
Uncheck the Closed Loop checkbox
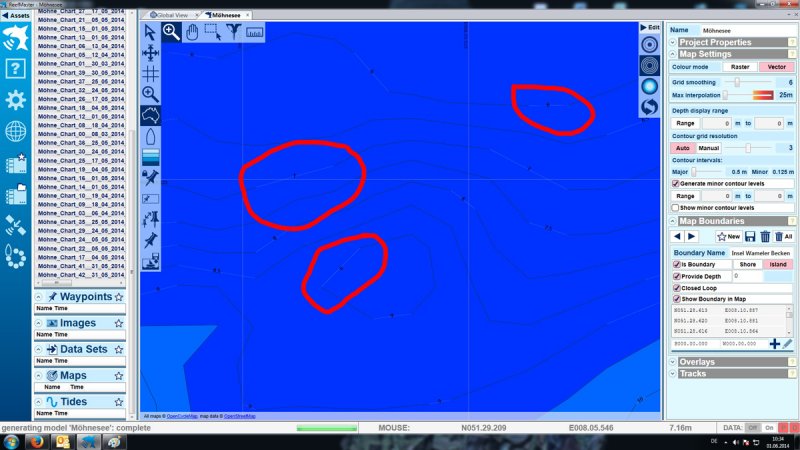pos(676,287)
